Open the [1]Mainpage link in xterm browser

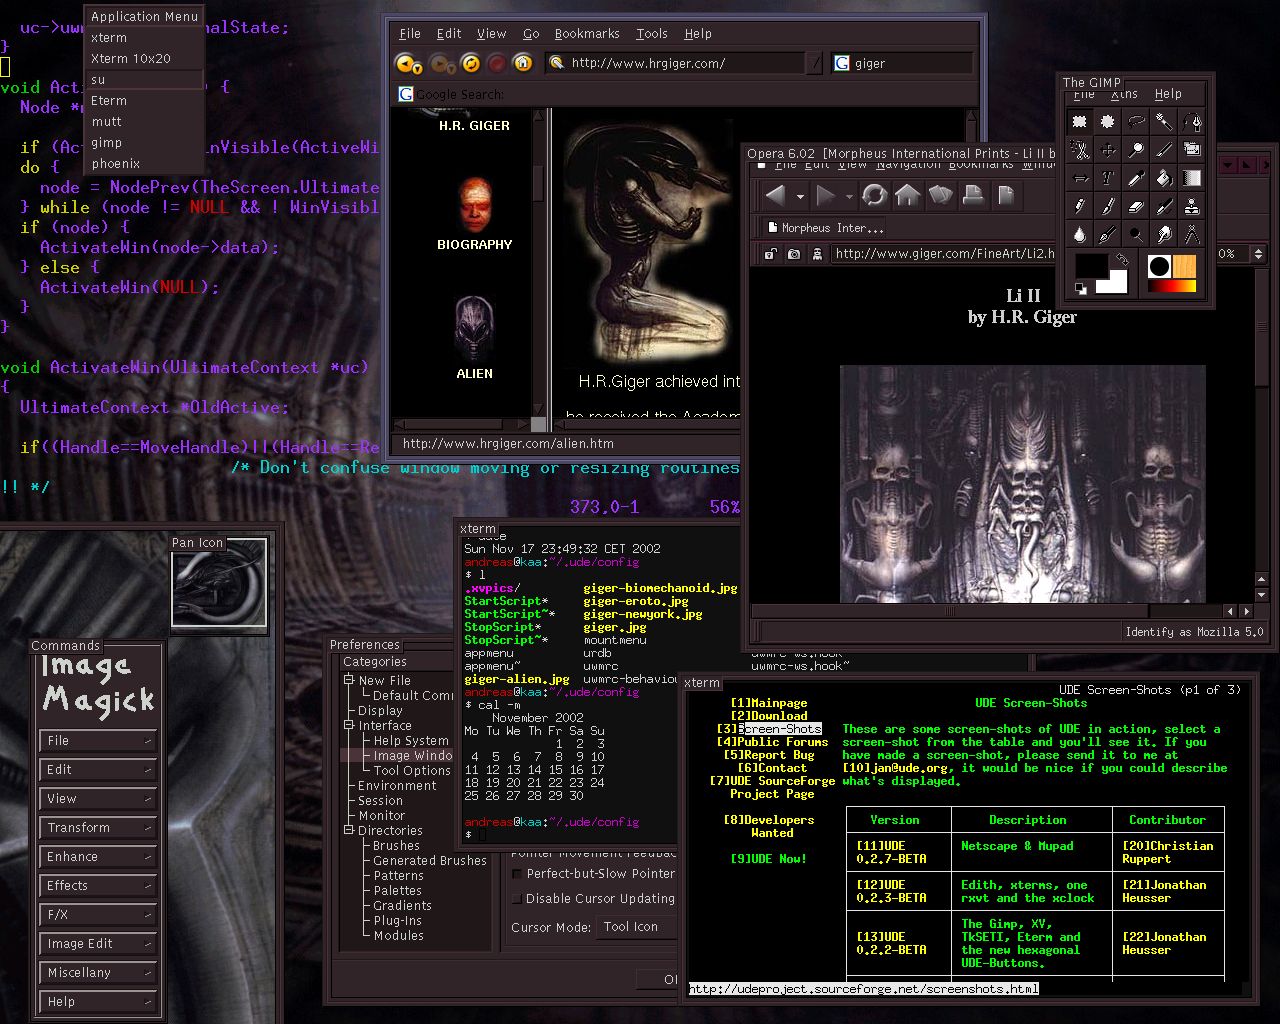[x=768, y=703]
